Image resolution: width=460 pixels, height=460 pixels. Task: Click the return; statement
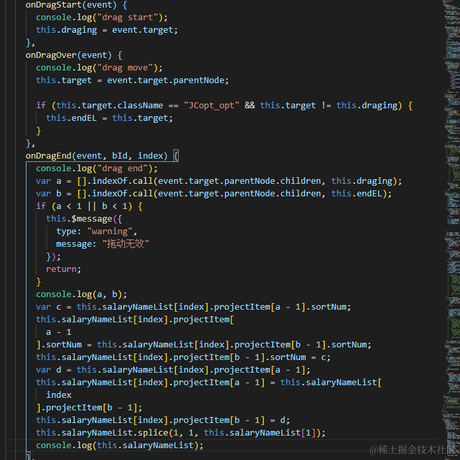pos(63,269)
